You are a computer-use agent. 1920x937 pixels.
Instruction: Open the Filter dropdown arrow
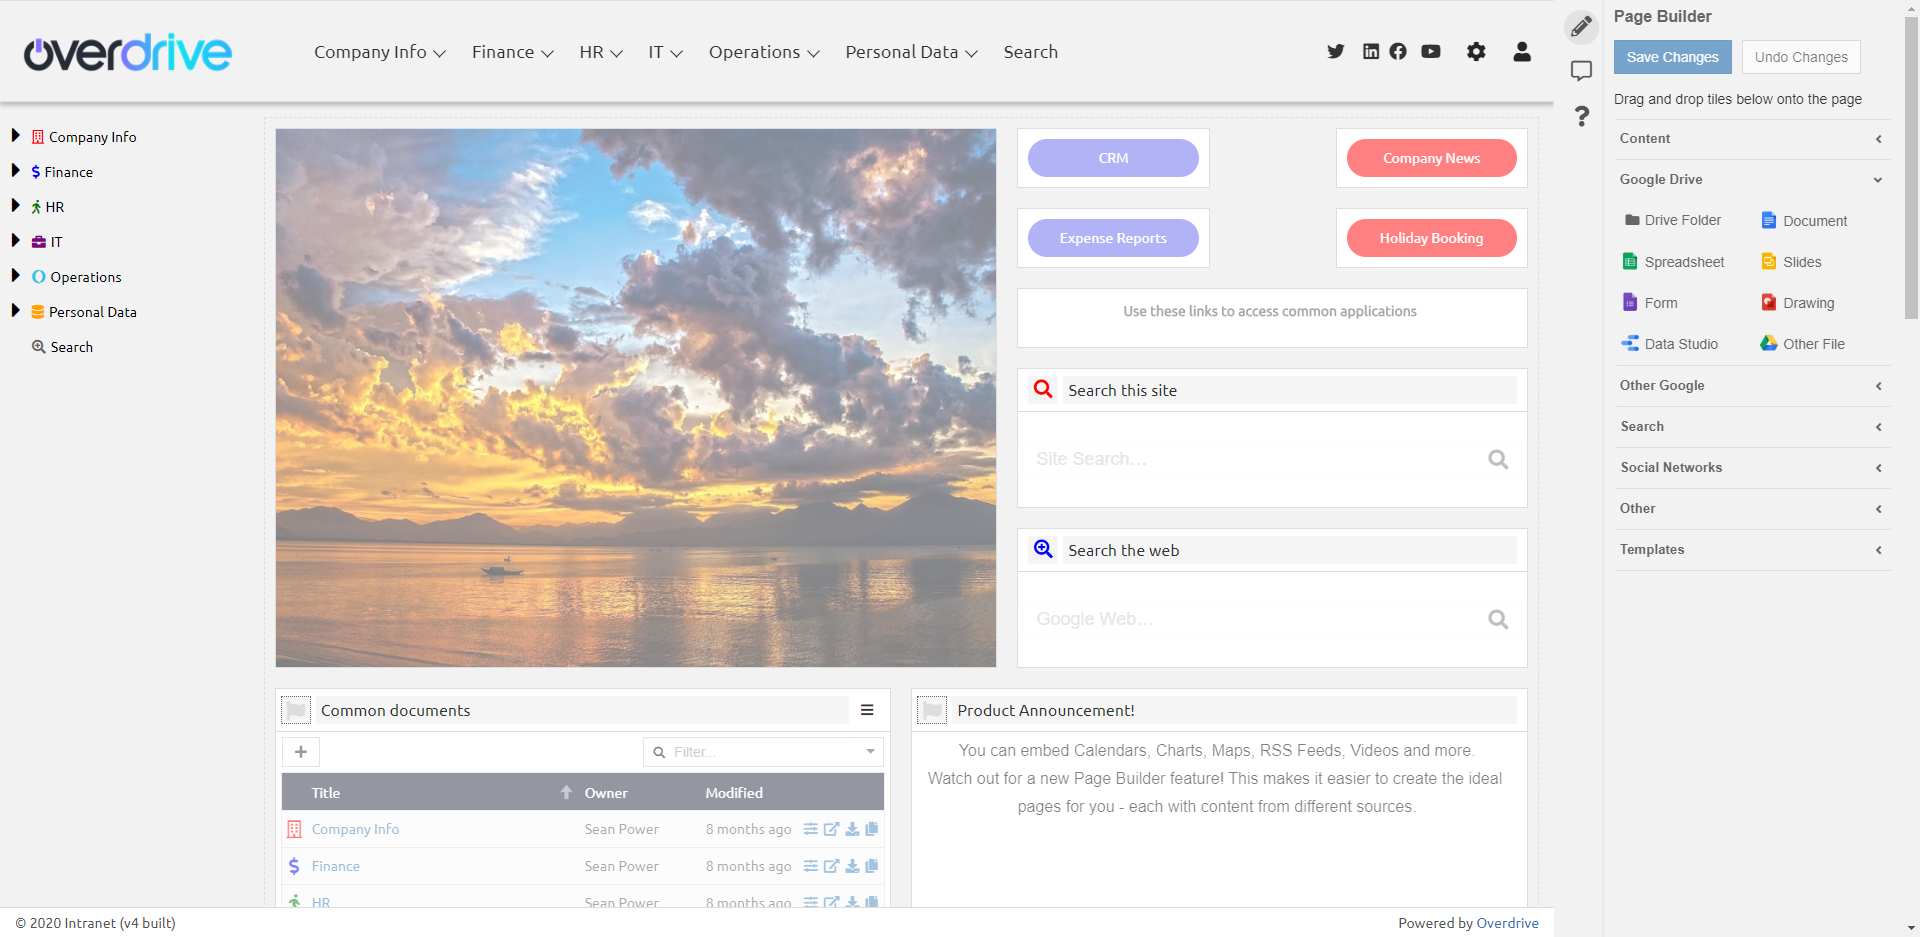(870, 752)
